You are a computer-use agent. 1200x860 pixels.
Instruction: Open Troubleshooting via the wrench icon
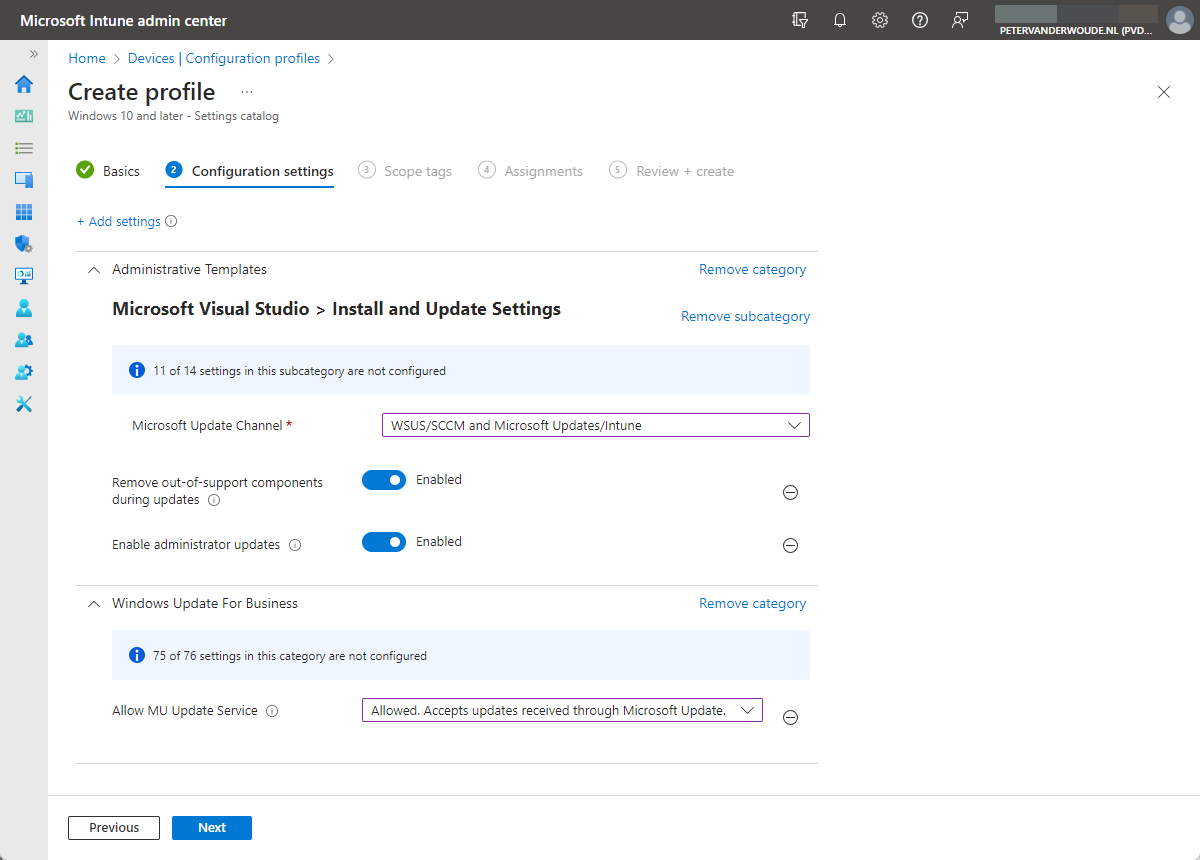click(x=24, y=404)
